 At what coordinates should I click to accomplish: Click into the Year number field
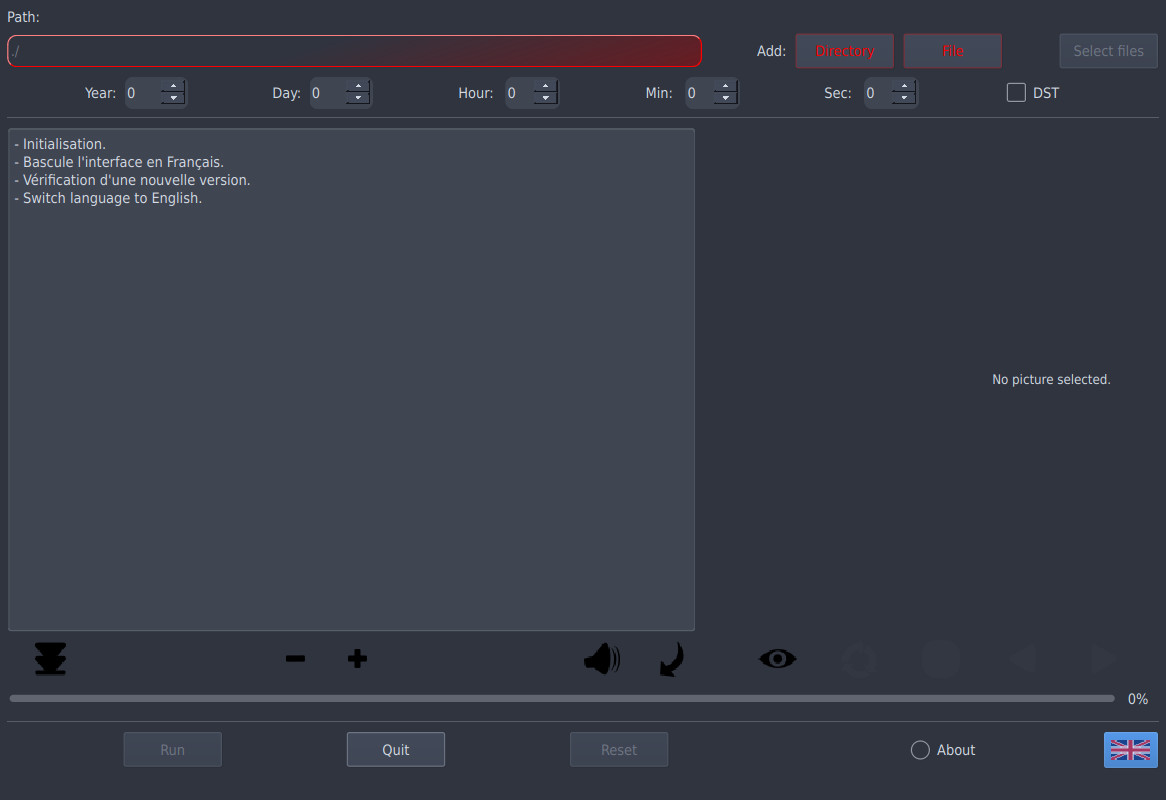click(143, 93)
